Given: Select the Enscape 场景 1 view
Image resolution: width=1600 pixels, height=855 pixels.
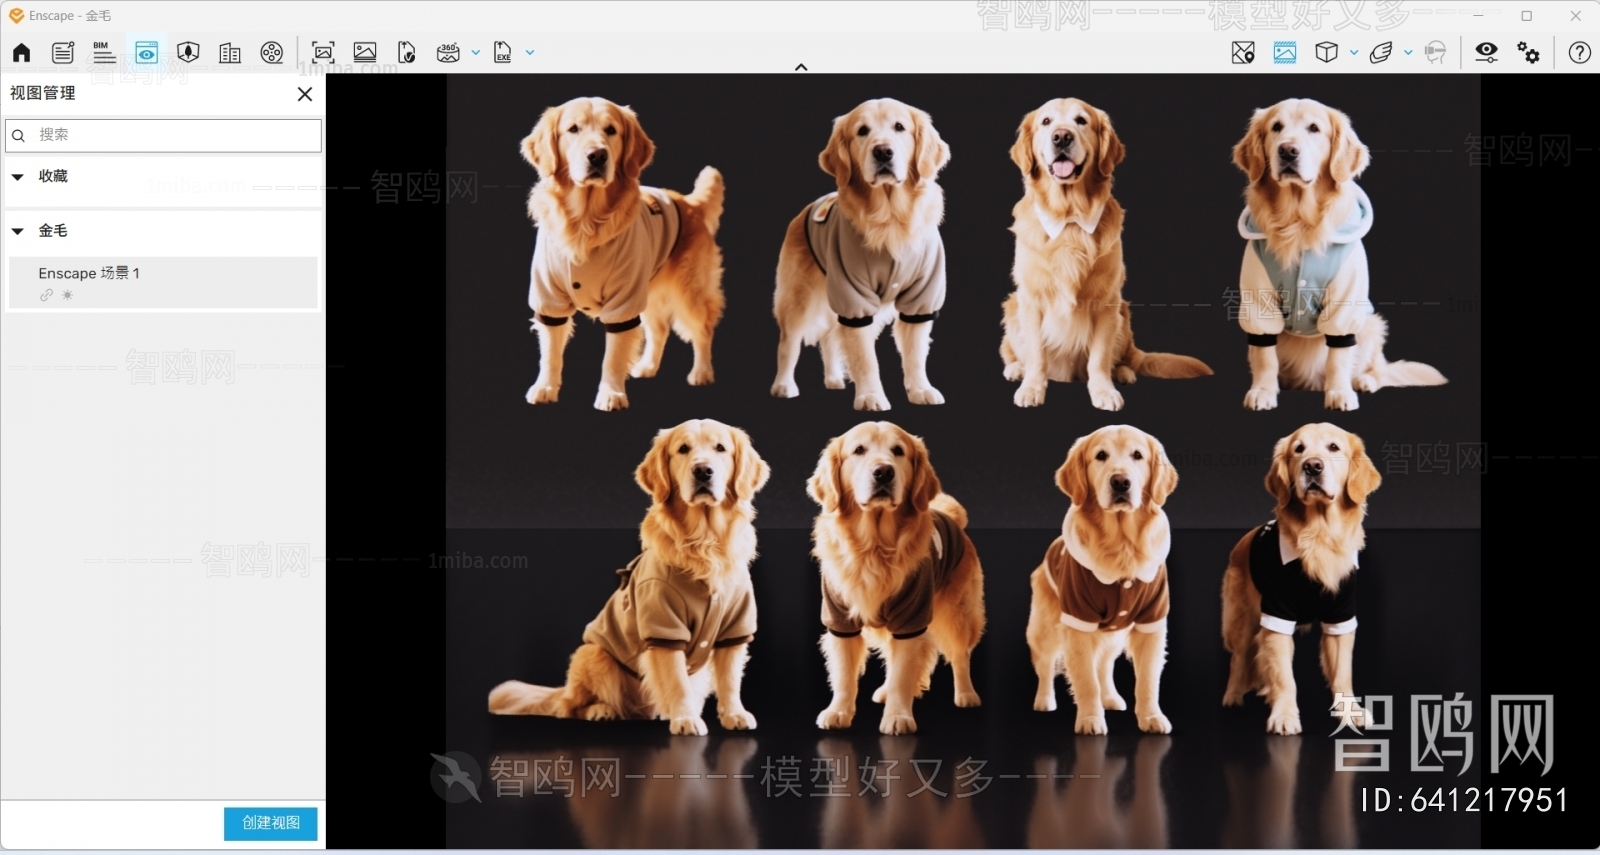Looking at the screenshot, I should tap(163, 282).
